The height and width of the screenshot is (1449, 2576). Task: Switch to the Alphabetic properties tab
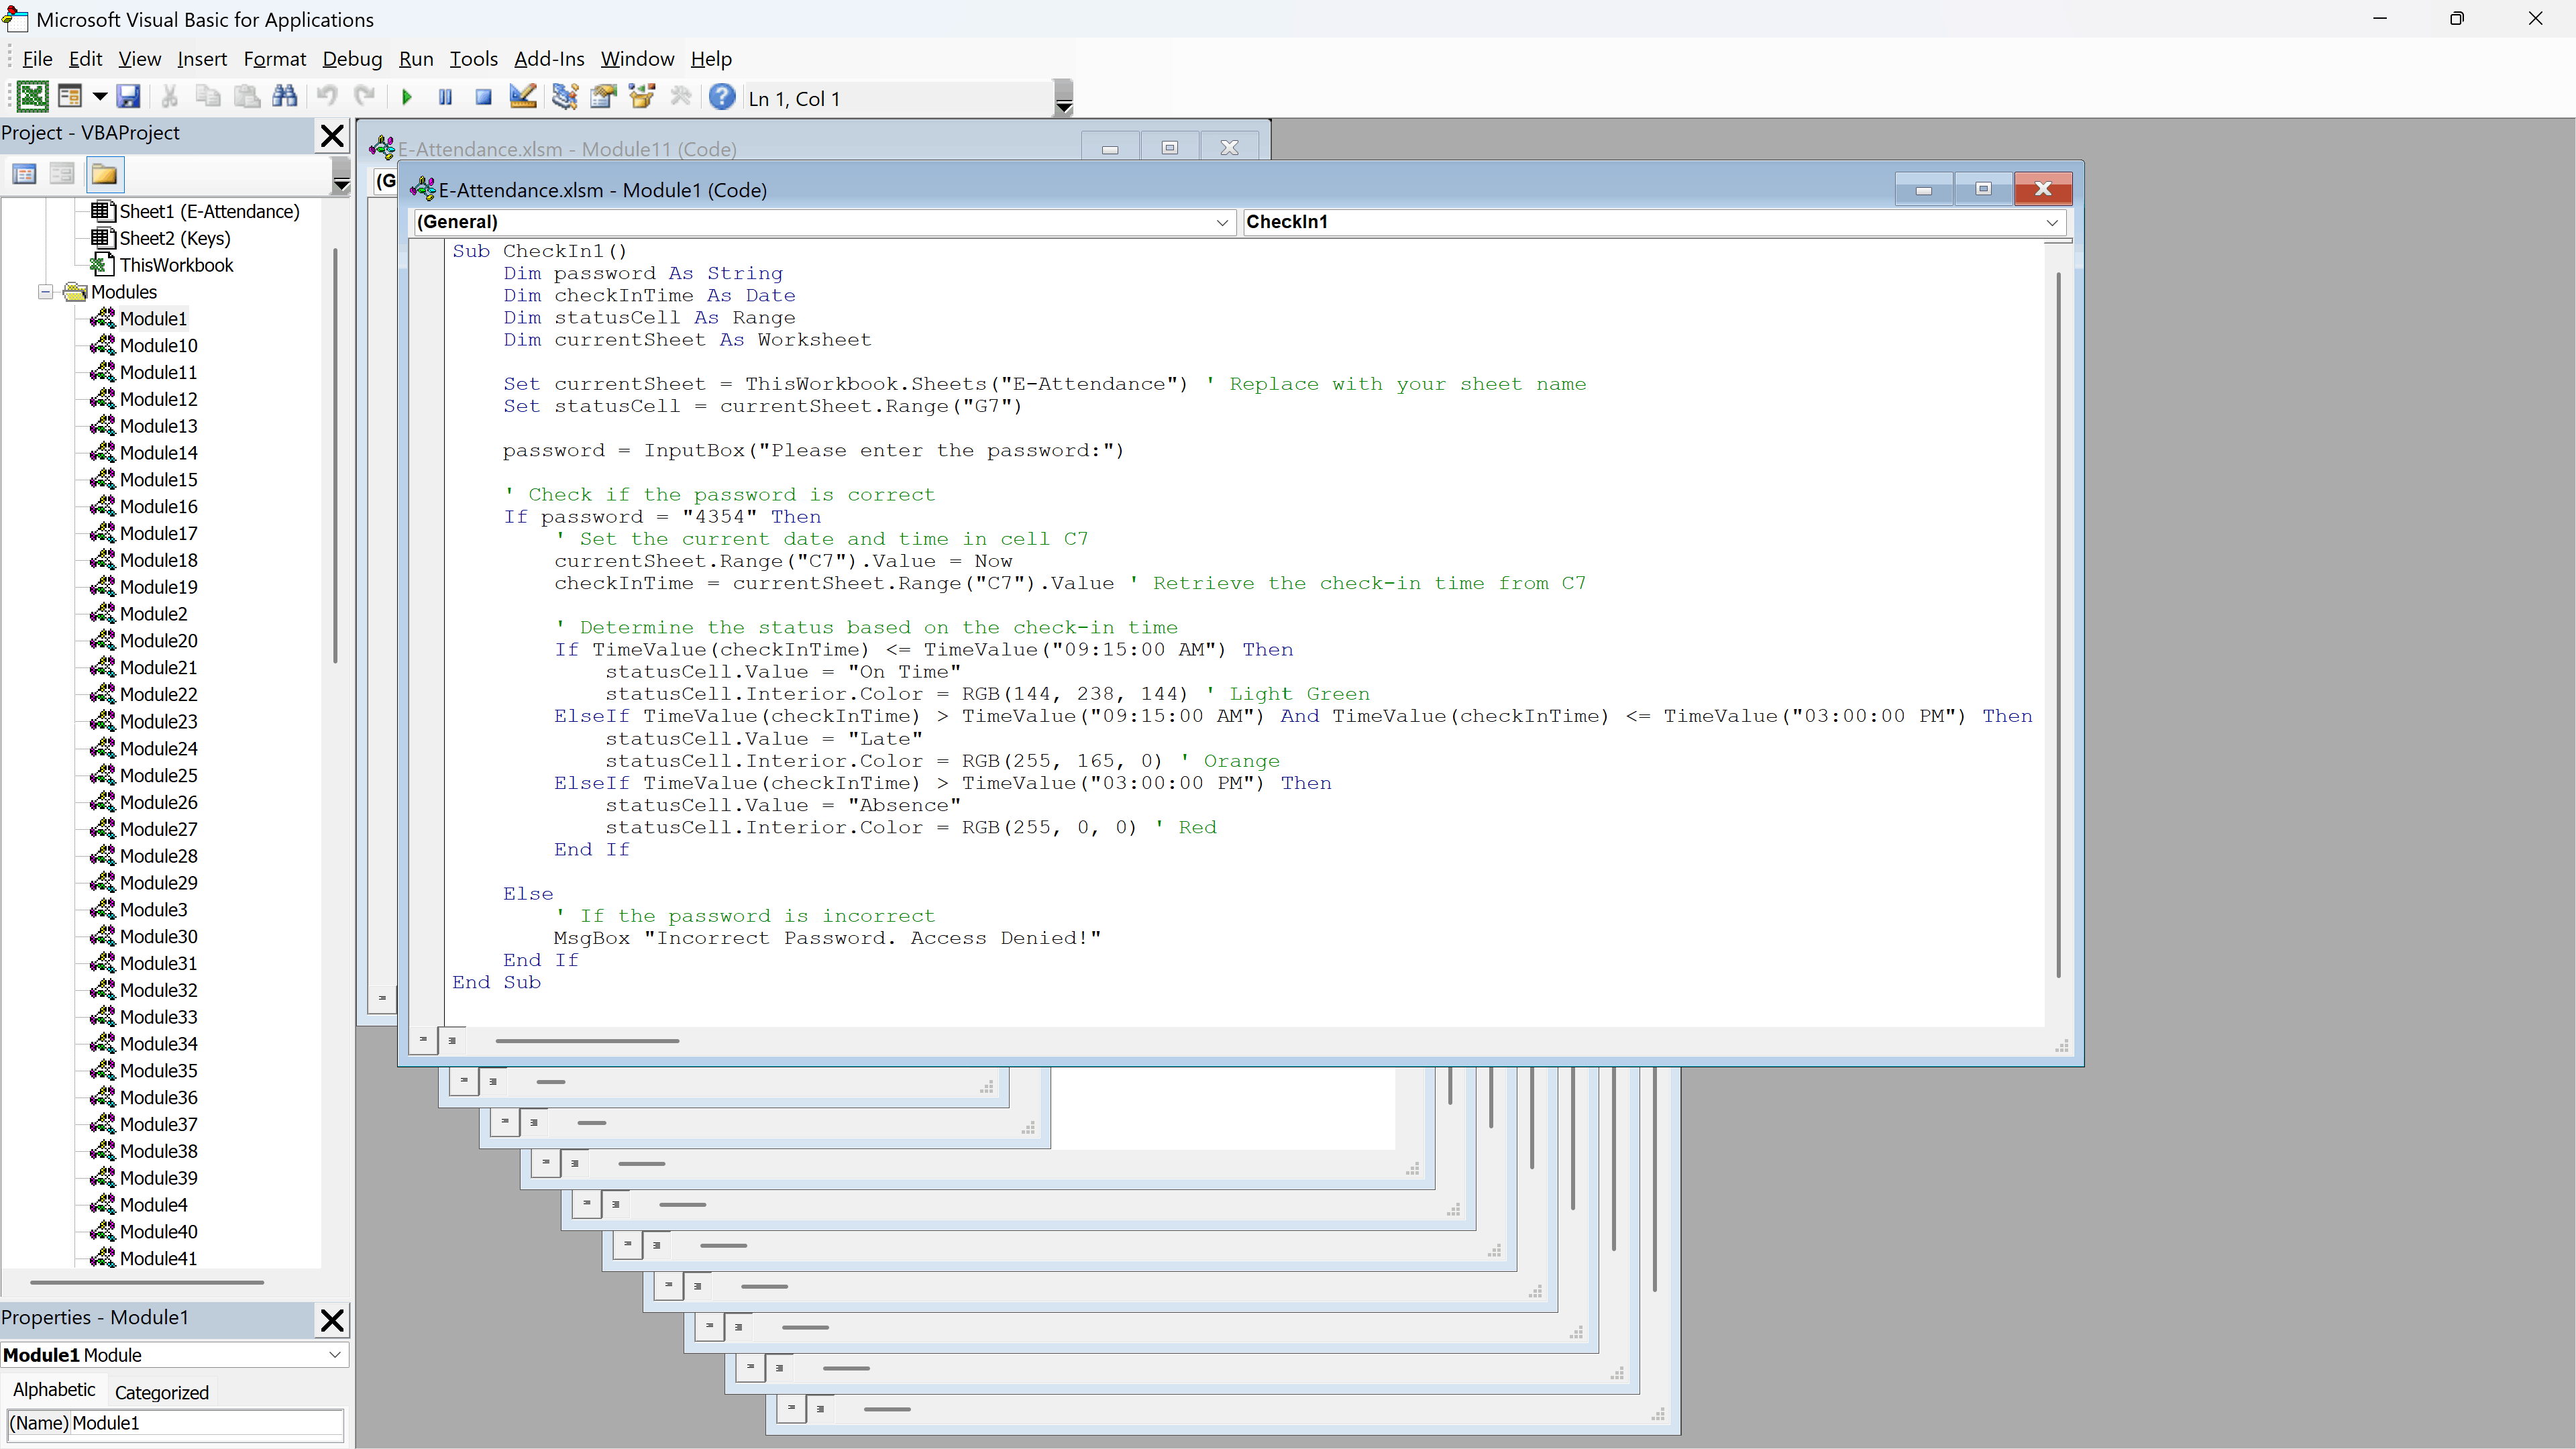pos(54,1390)
